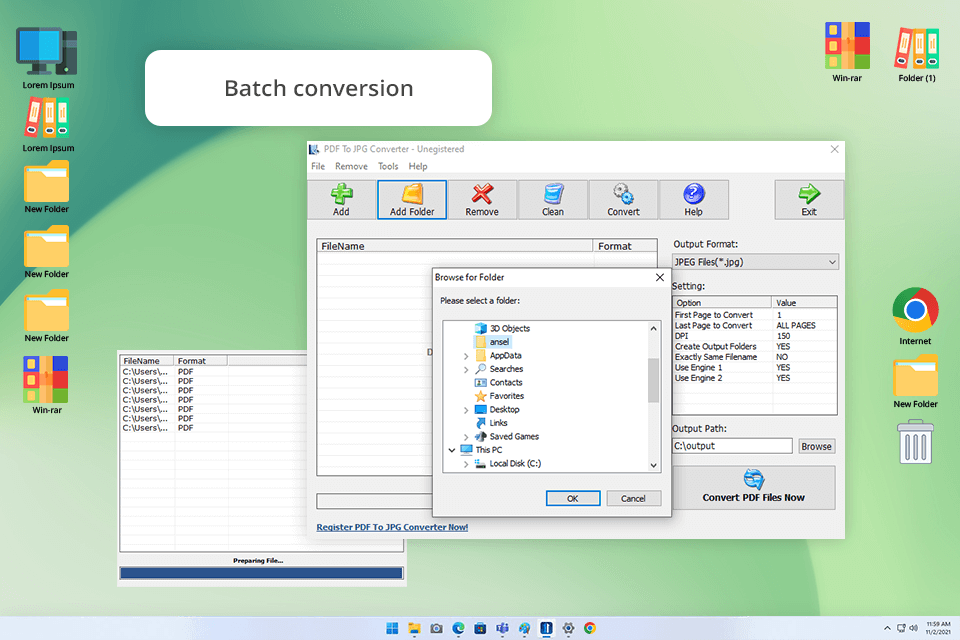
Task: Open the Tools menu
Action: click(388, 166)
